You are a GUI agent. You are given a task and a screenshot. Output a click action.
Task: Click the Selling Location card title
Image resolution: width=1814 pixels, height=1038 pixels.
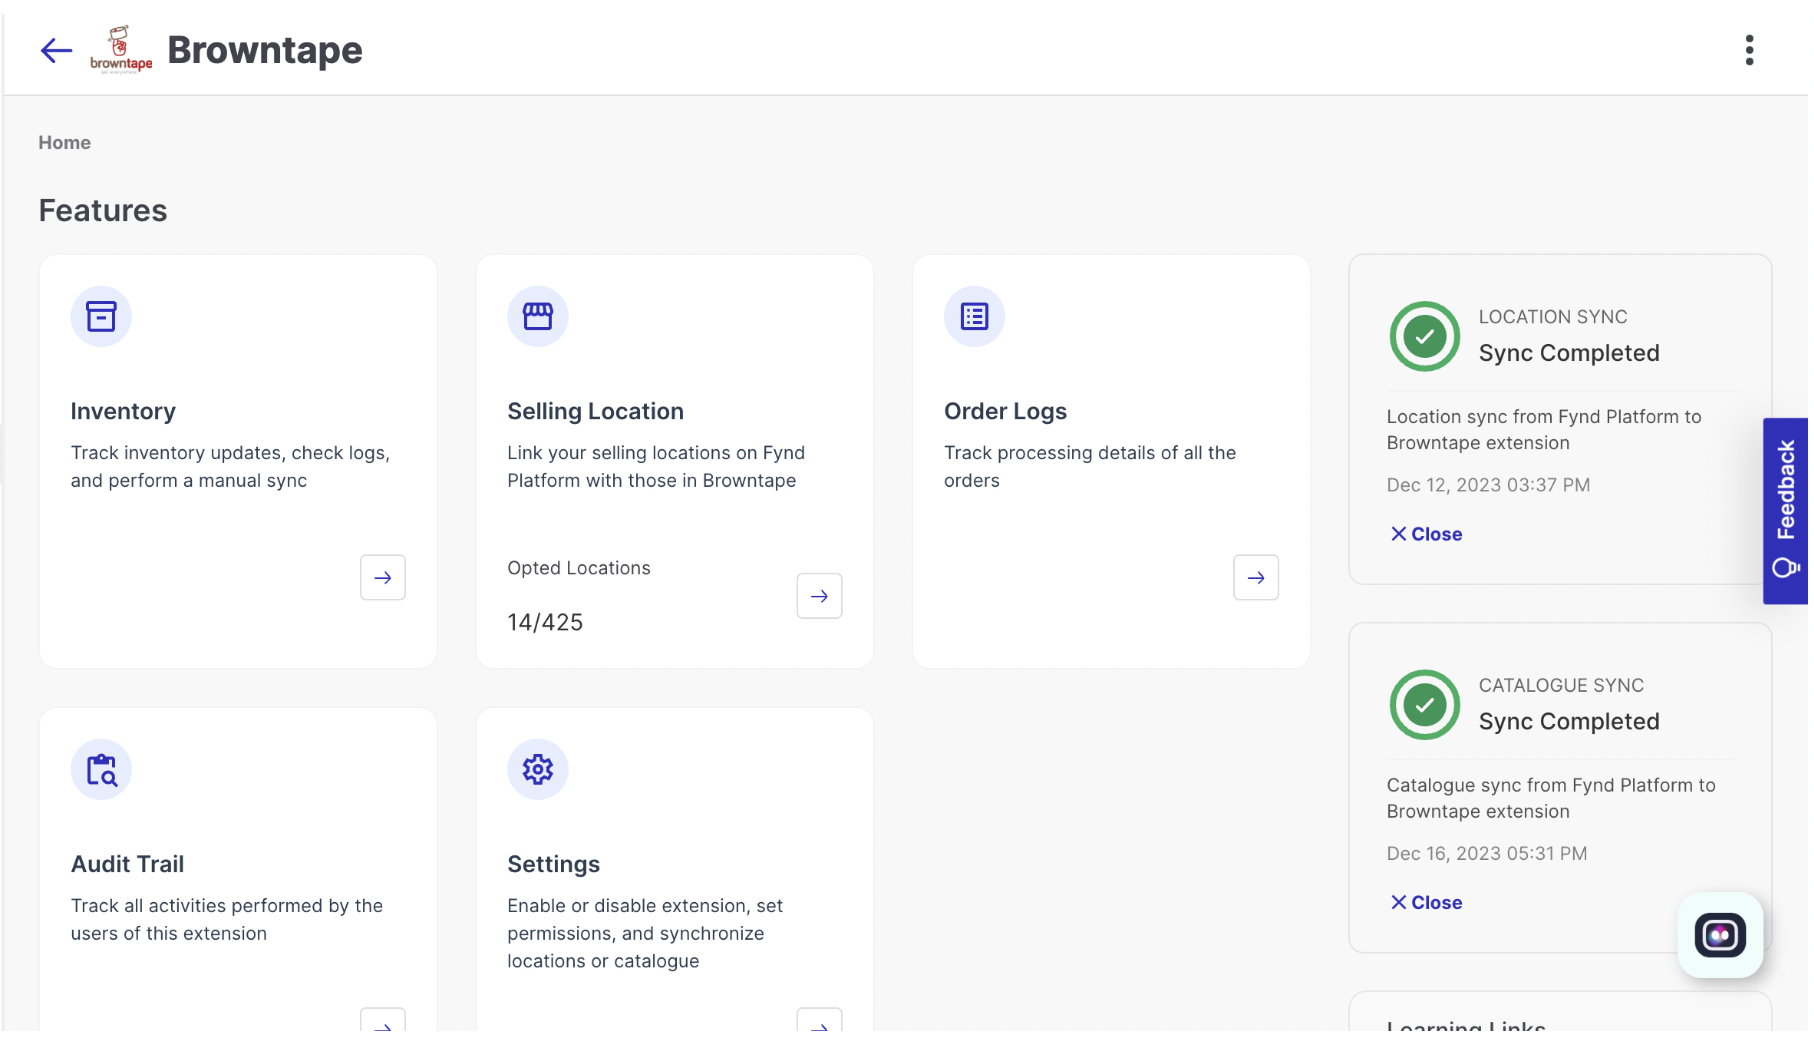coord(597,412)
